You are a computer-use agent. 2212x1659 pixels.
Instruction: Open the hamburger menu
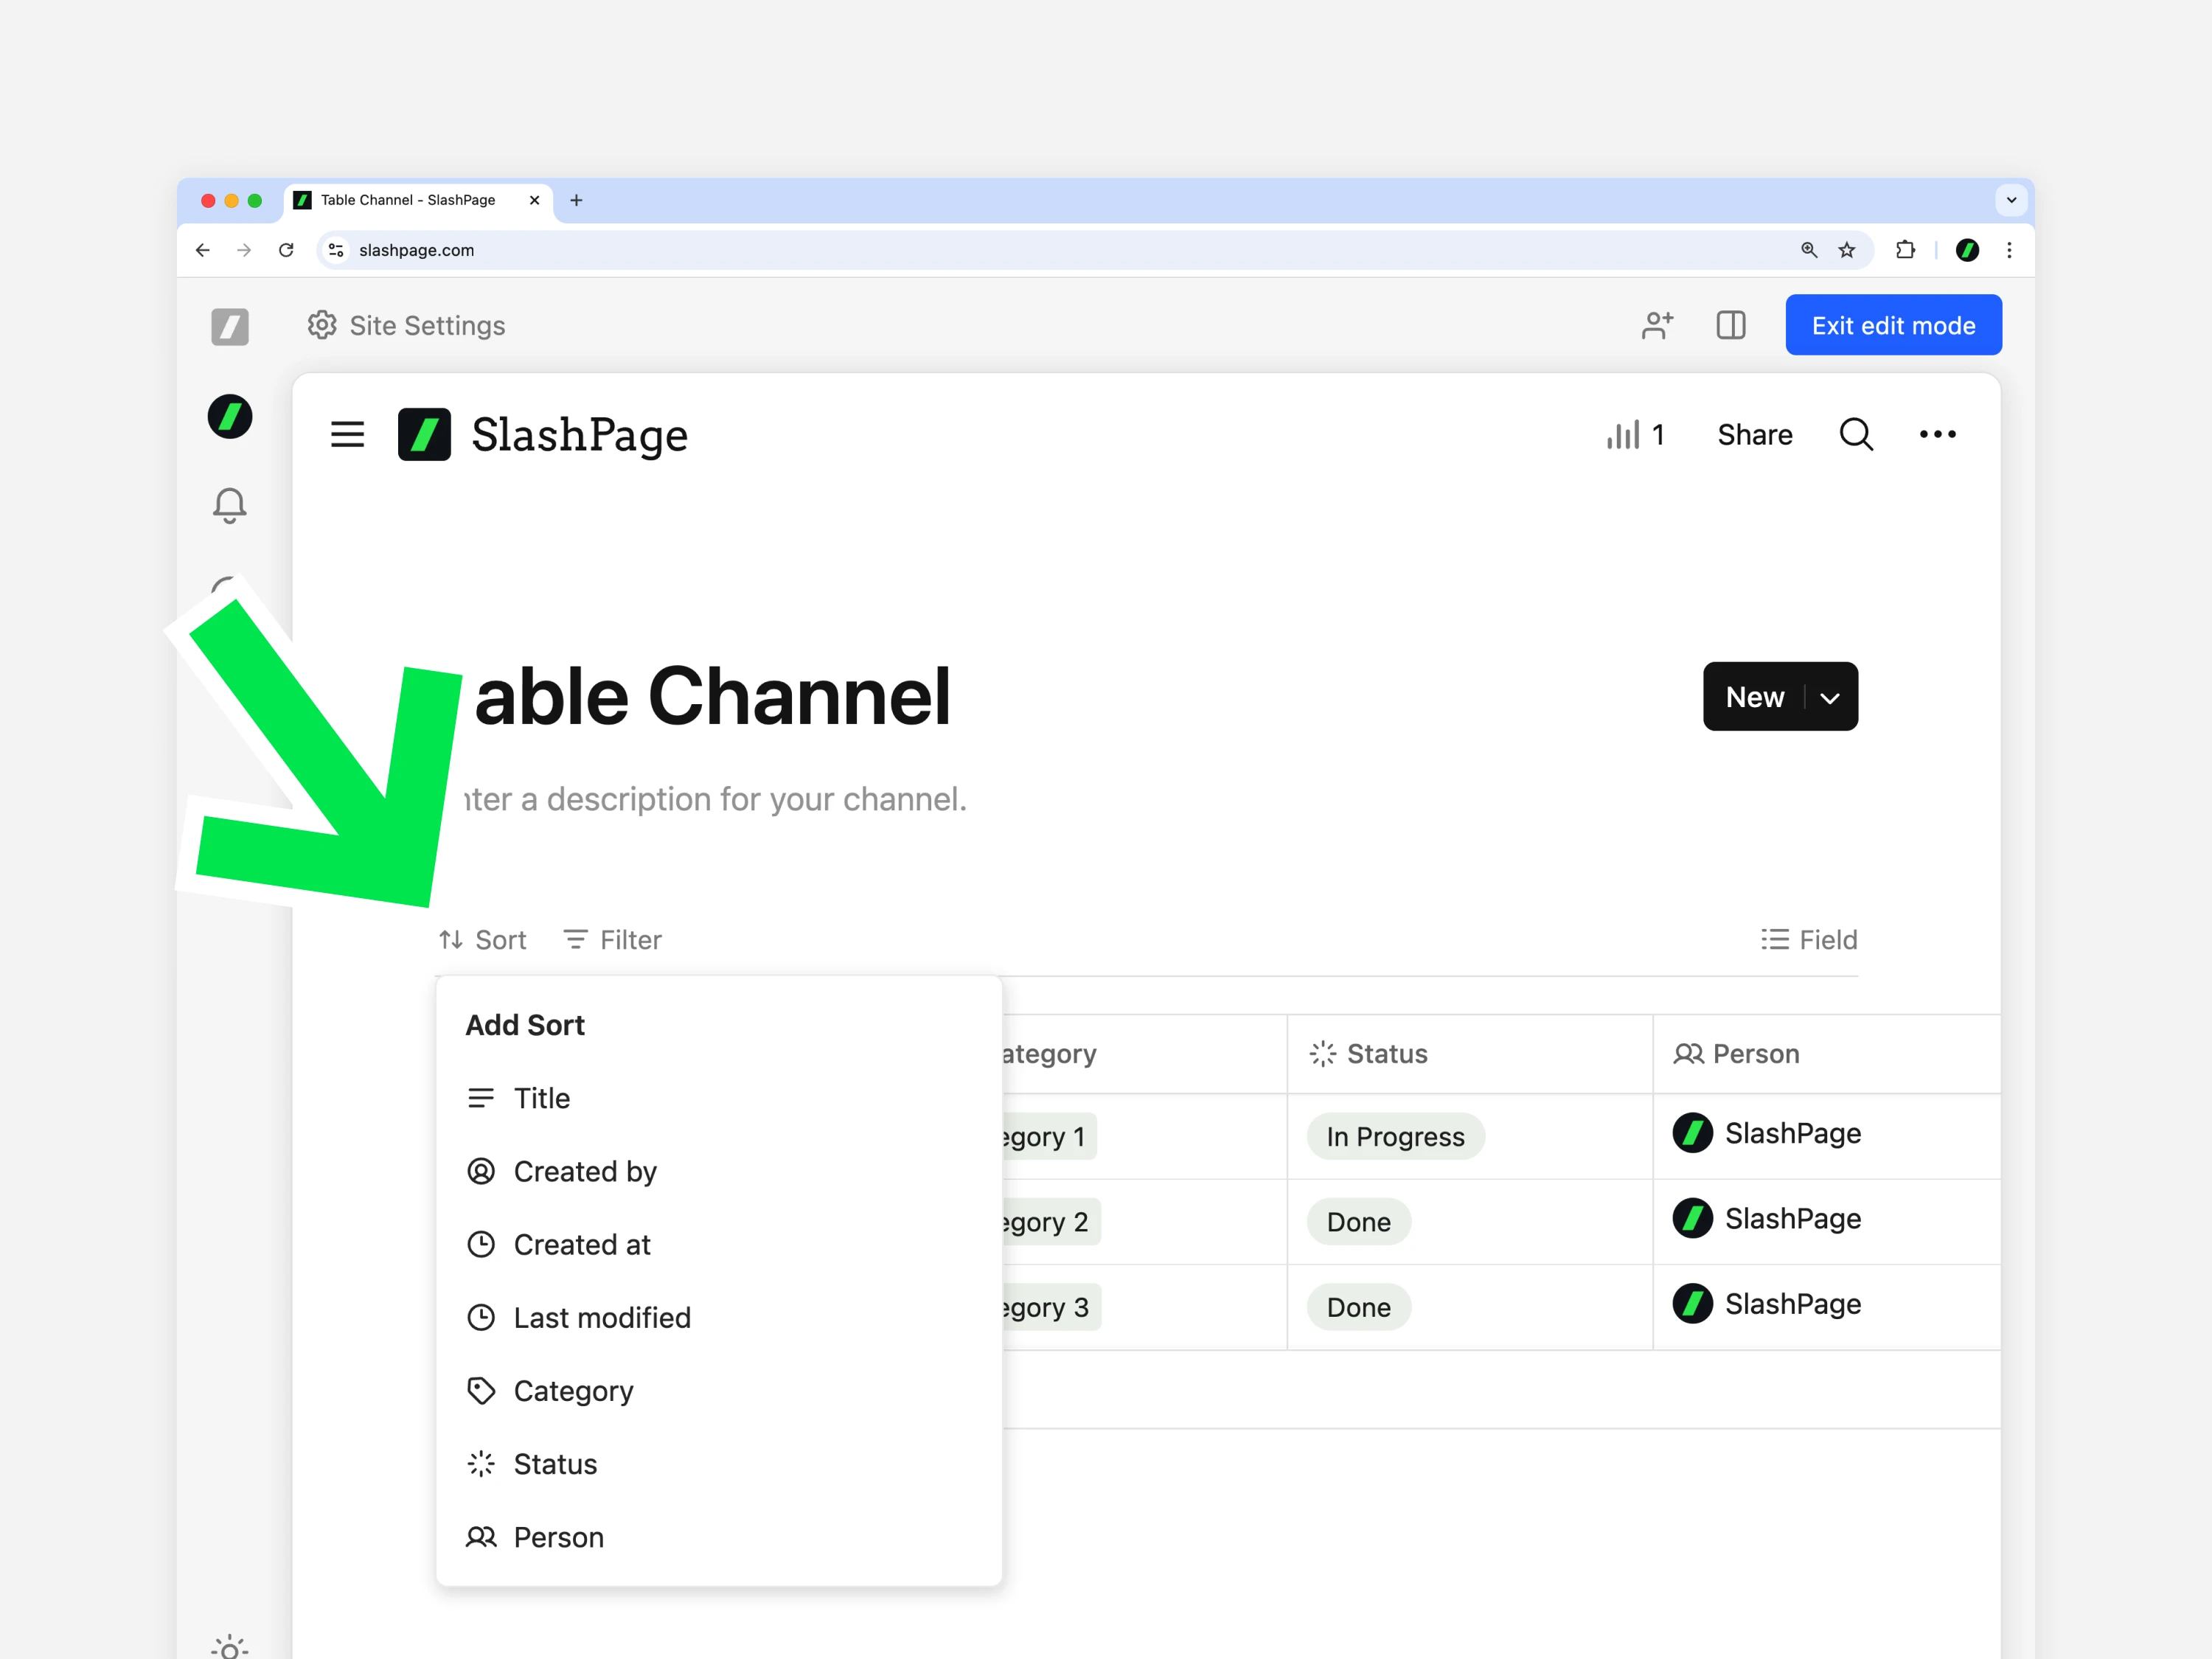tap(347, 434)
